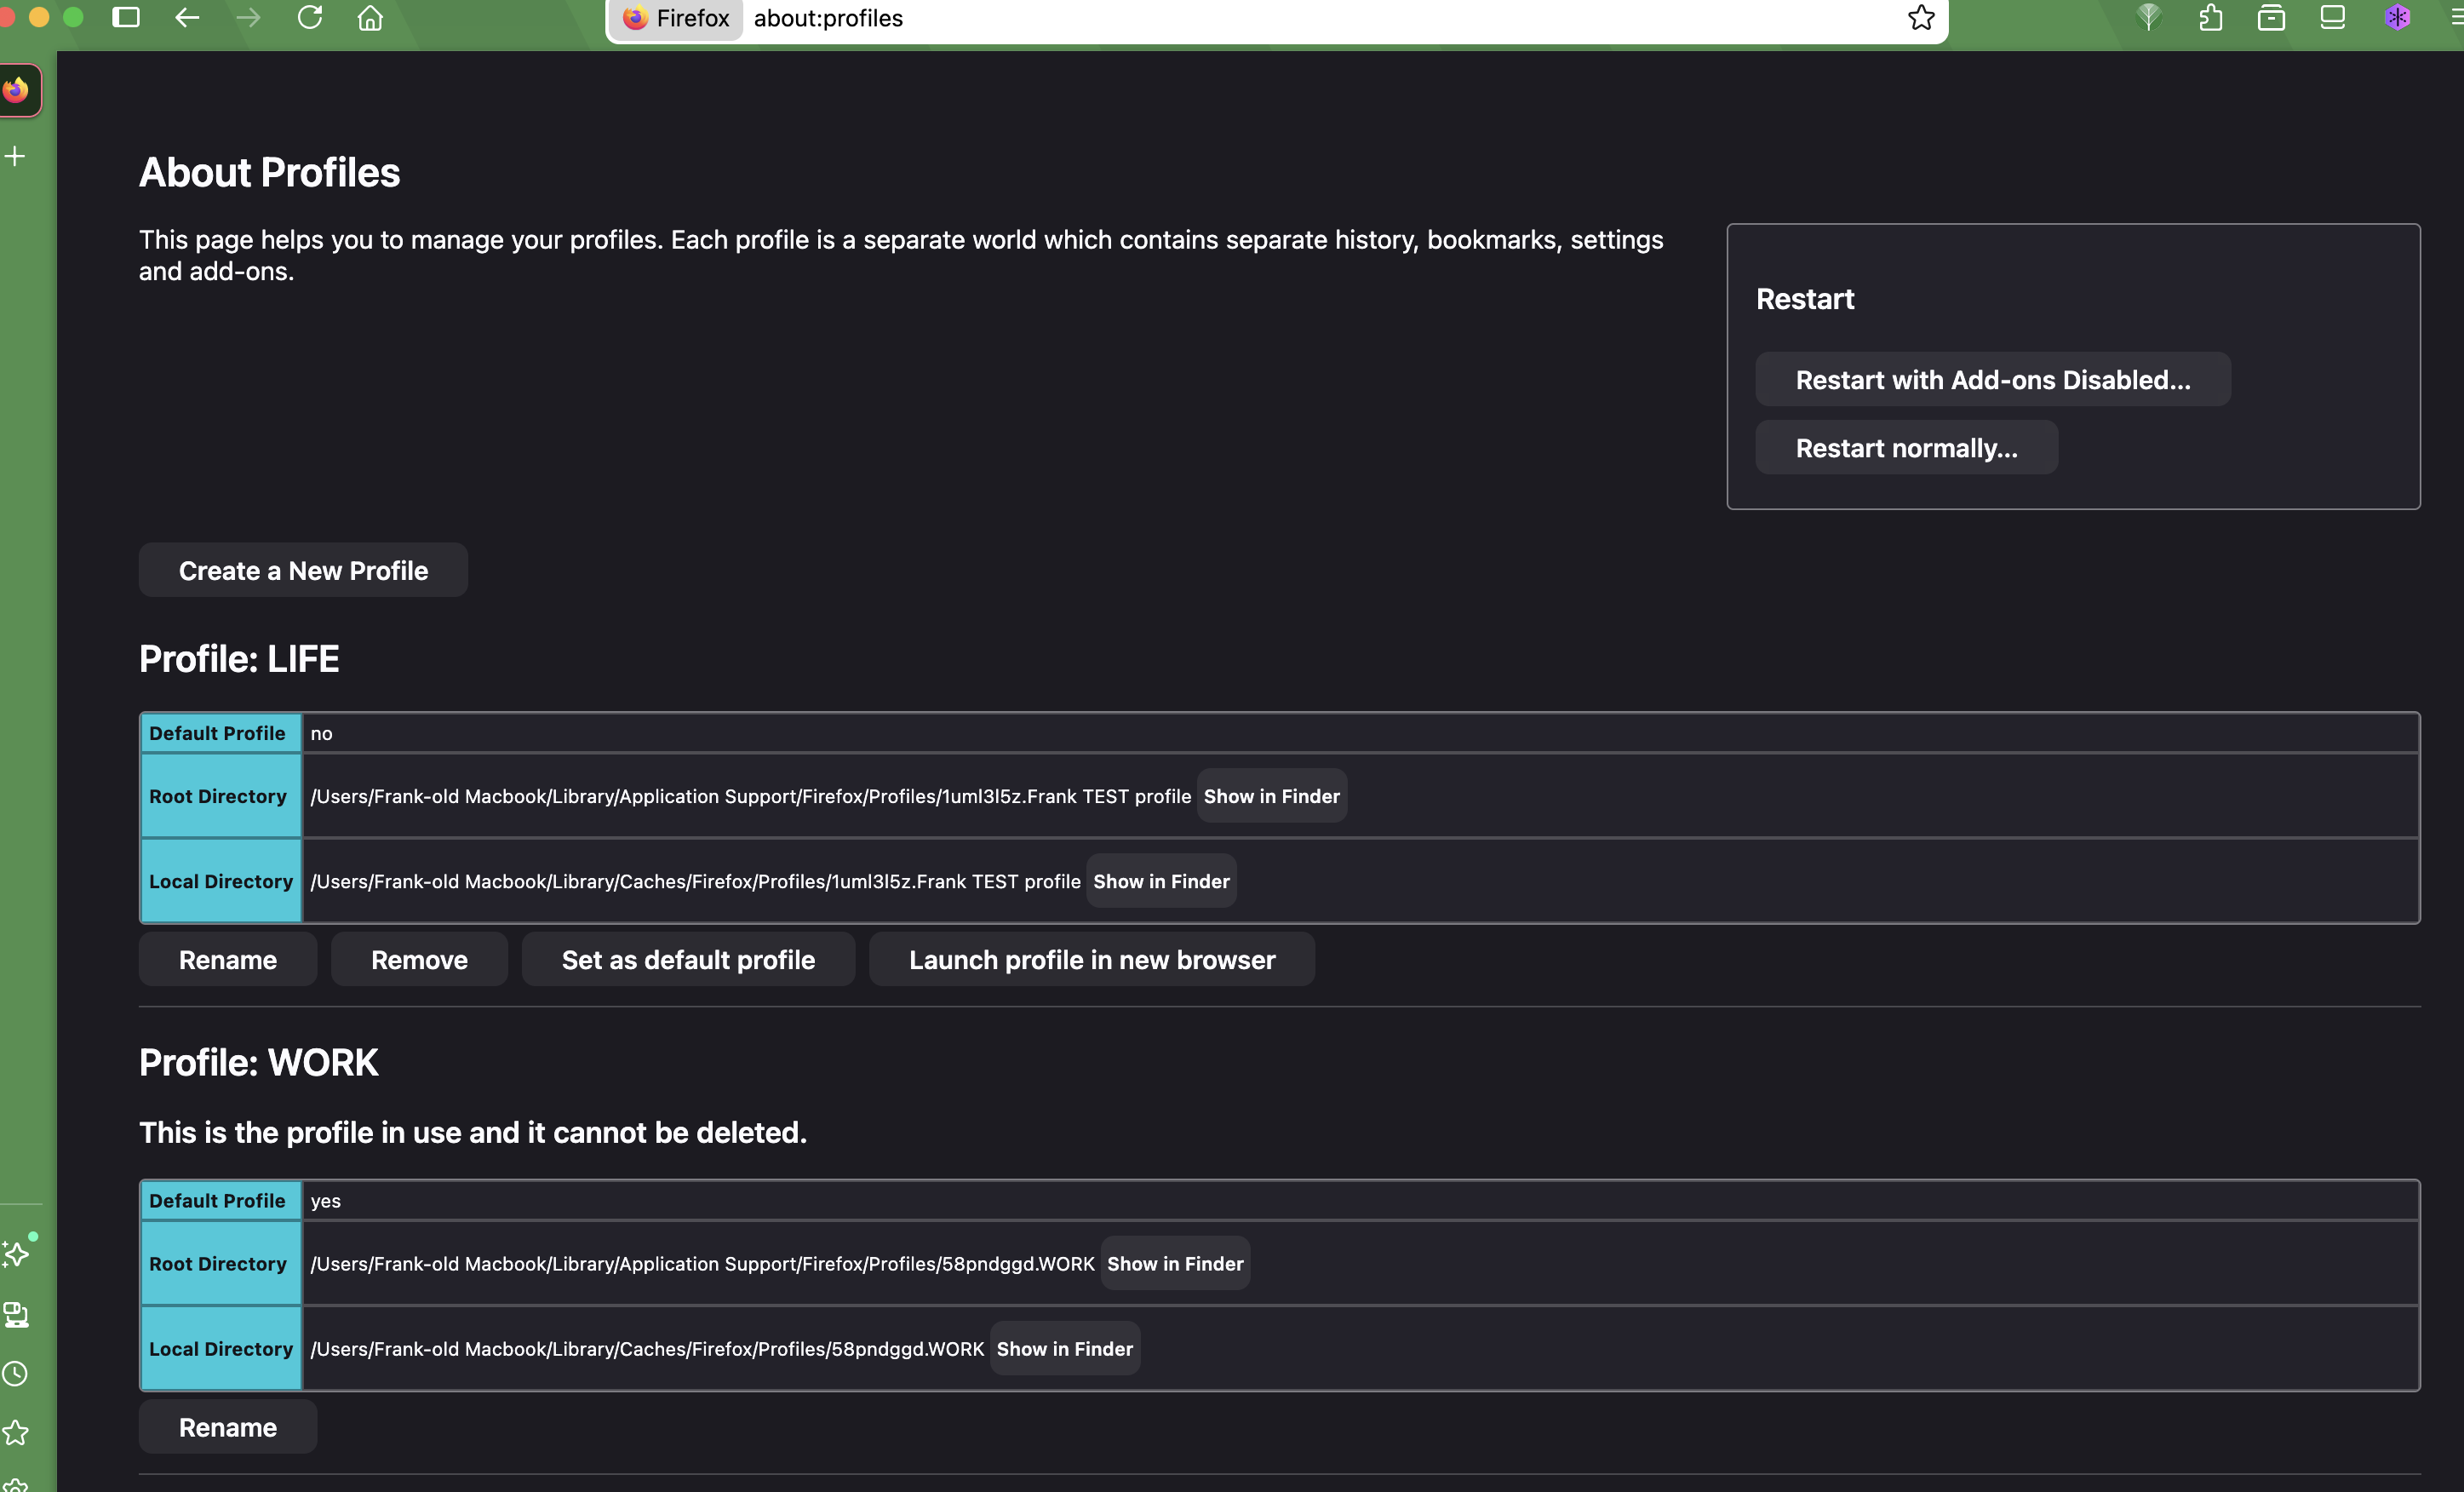Open the AI chatbot sparkle sidebar icon
Viewport: 2464px width, 1492px height.
point(16,1254)
